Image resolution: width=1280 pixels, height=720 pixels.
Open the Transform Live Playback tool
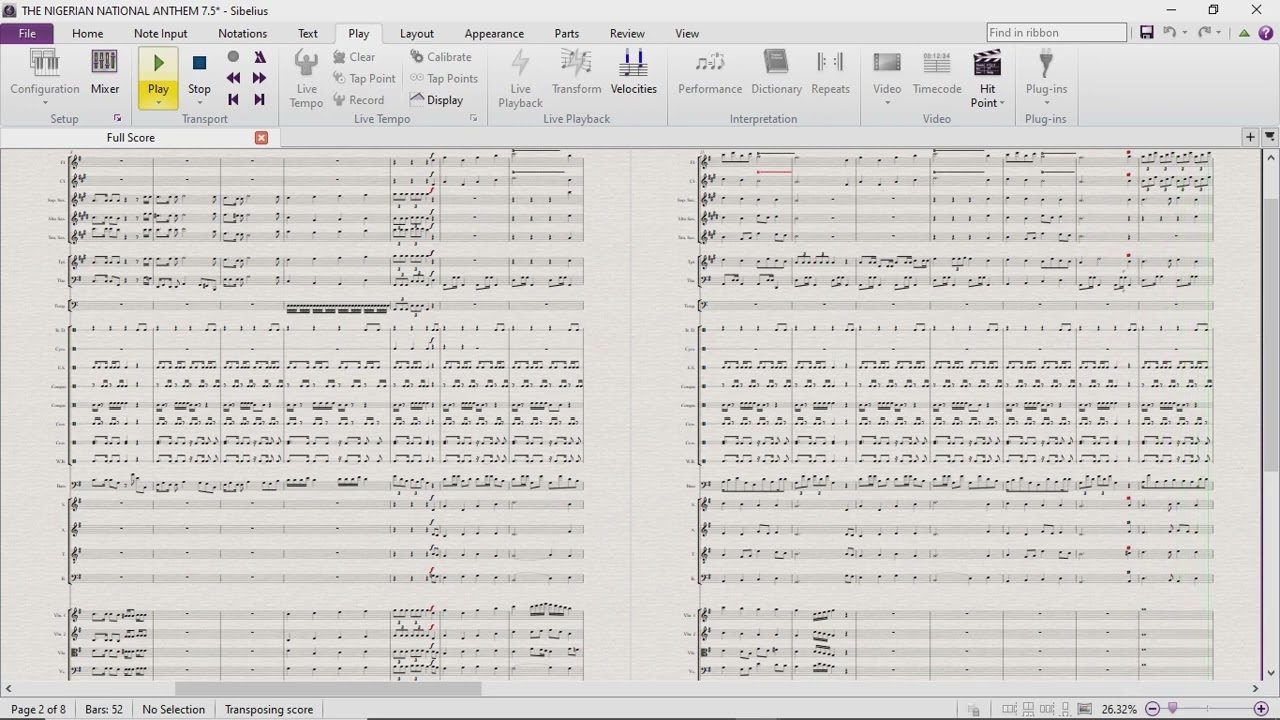[x=576, y=72]
